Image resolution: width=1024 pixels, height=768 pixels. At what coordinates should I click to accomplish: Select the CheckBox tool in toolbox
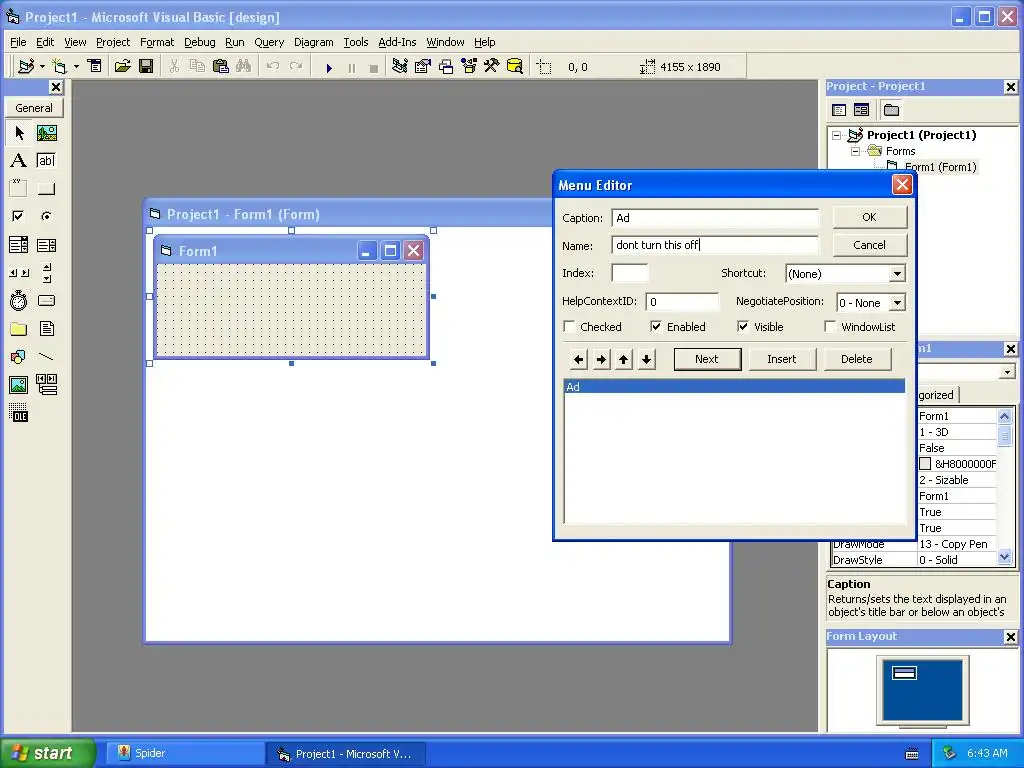coord(19,216)
